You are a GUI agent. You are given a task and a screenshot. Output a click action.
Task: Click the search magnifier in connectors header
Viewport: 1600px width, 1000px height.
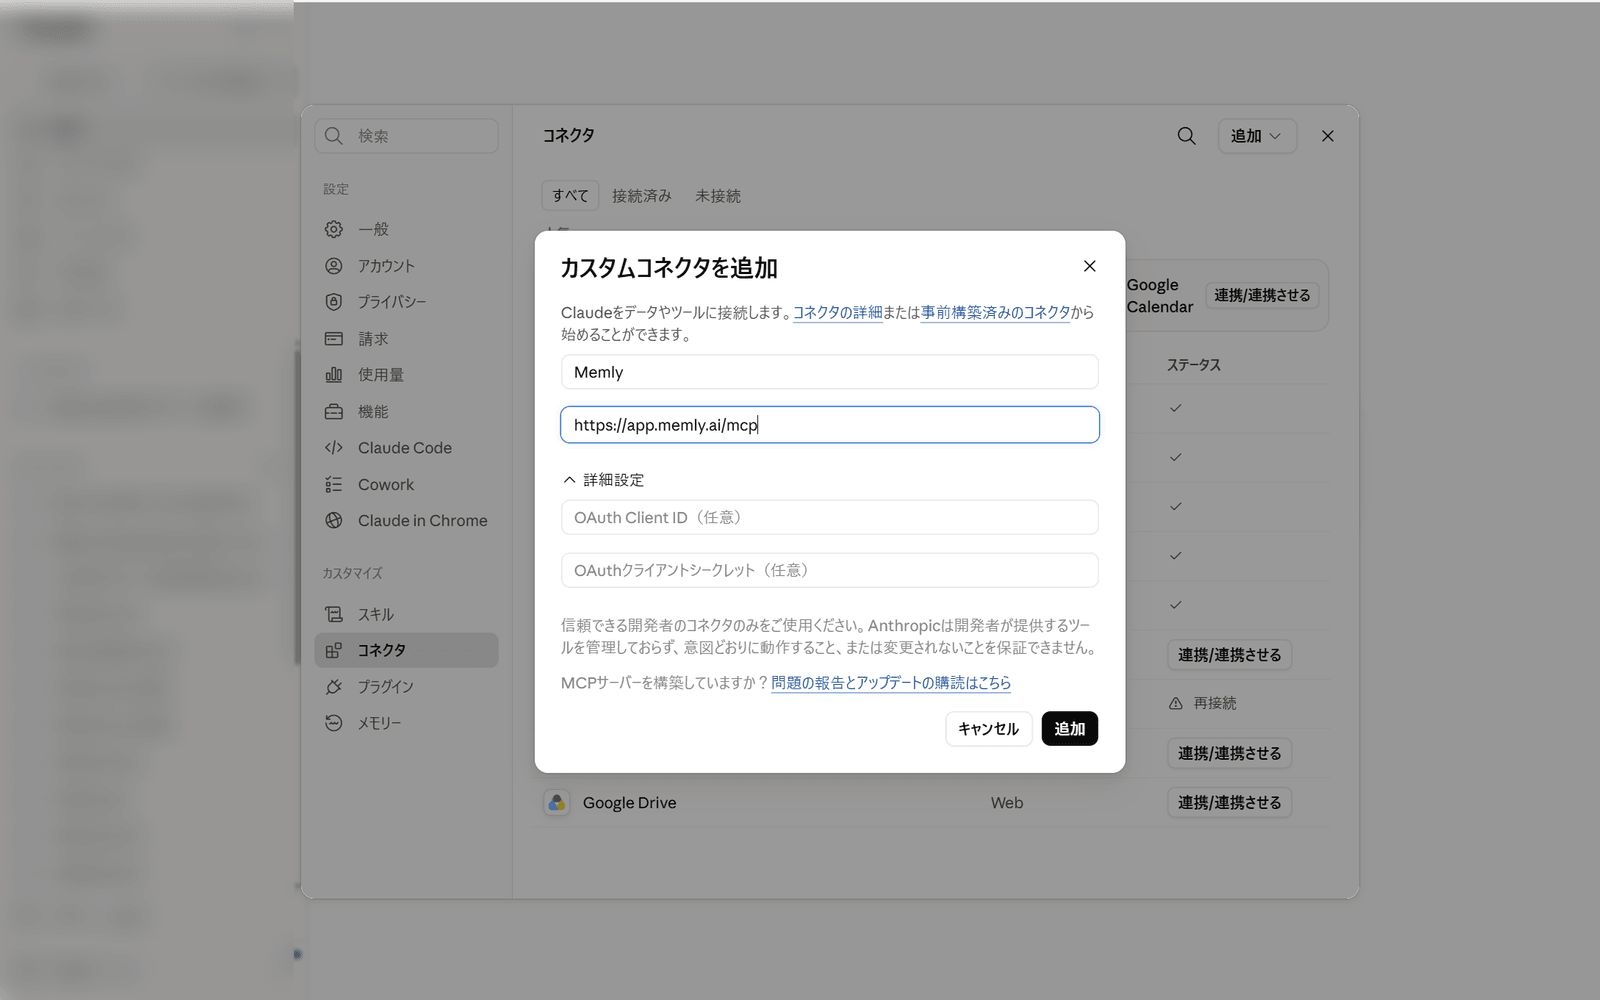click(1186, 136)
